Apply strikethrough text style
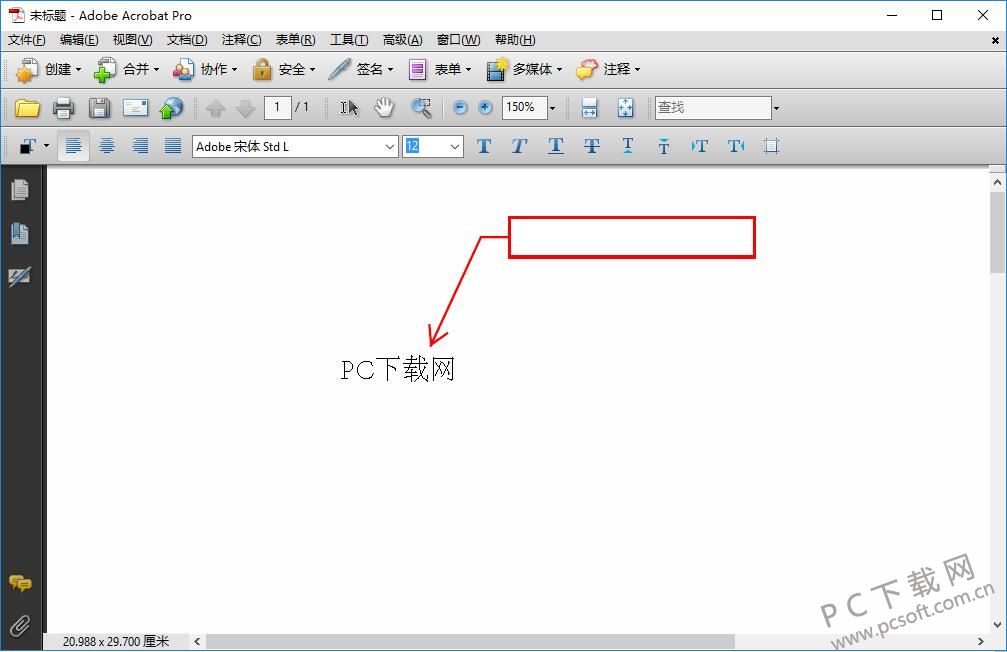The width and height of the screenshot is (1007, 652). [x=591, y=146]
